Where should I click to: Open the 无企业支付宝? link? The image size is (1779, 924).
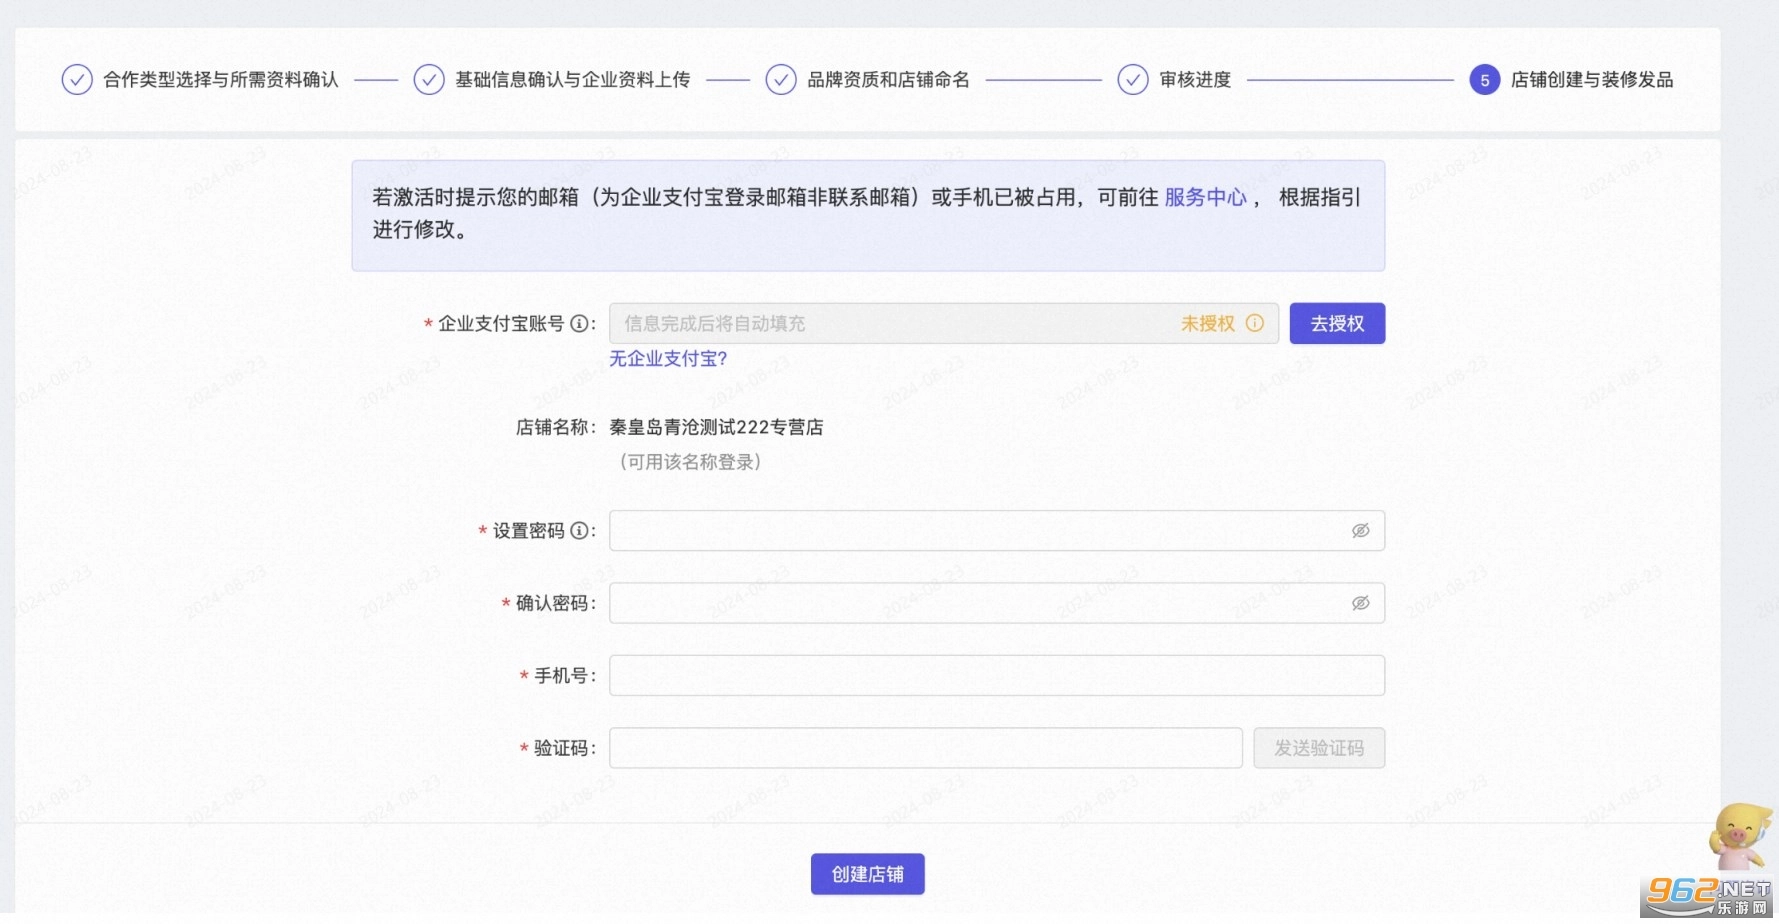[668, 359]
